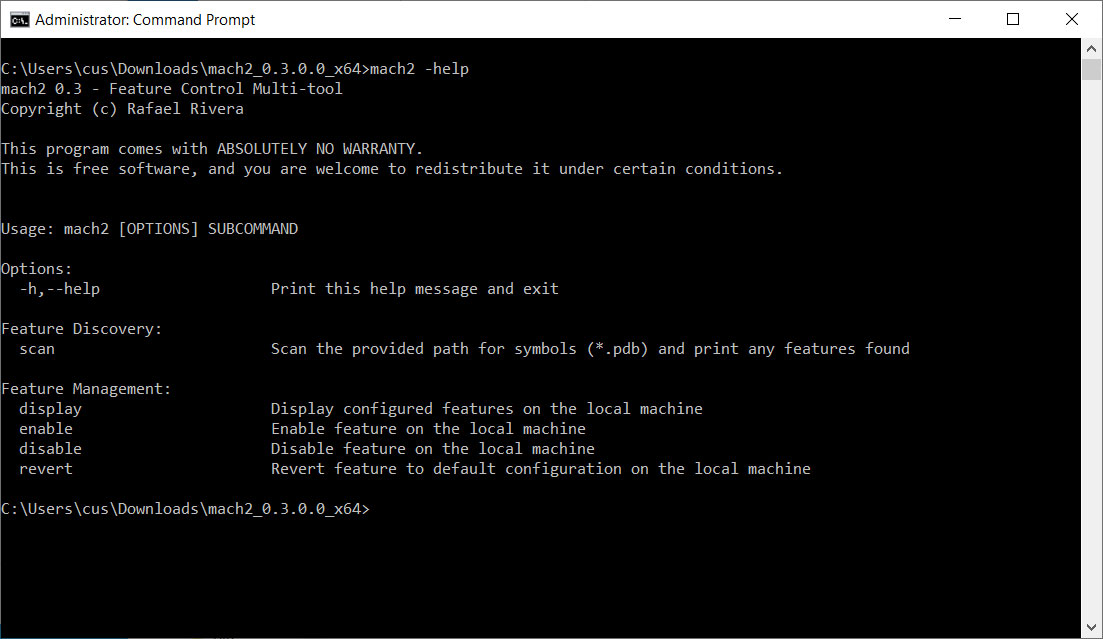Click the typed 'mach2 -help' command

(x=419, y=69)
